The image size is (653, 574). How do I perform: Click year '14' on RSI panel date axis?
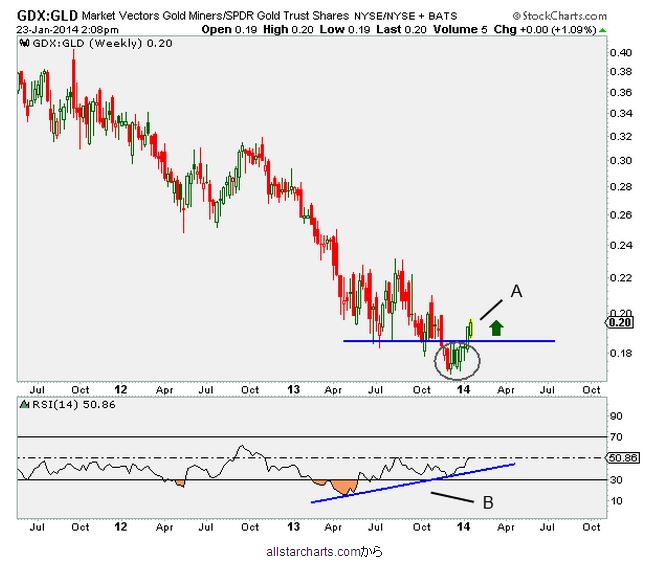tap(463, 527)
